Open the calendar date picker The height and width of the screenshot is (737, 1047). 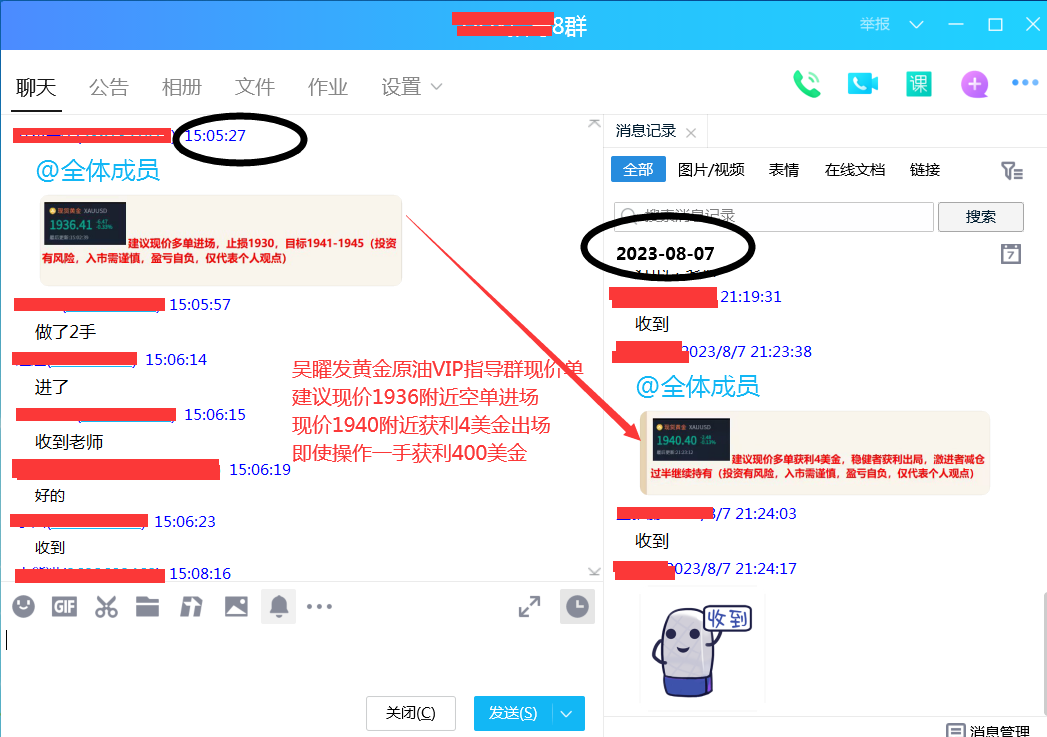[1011, 254]
